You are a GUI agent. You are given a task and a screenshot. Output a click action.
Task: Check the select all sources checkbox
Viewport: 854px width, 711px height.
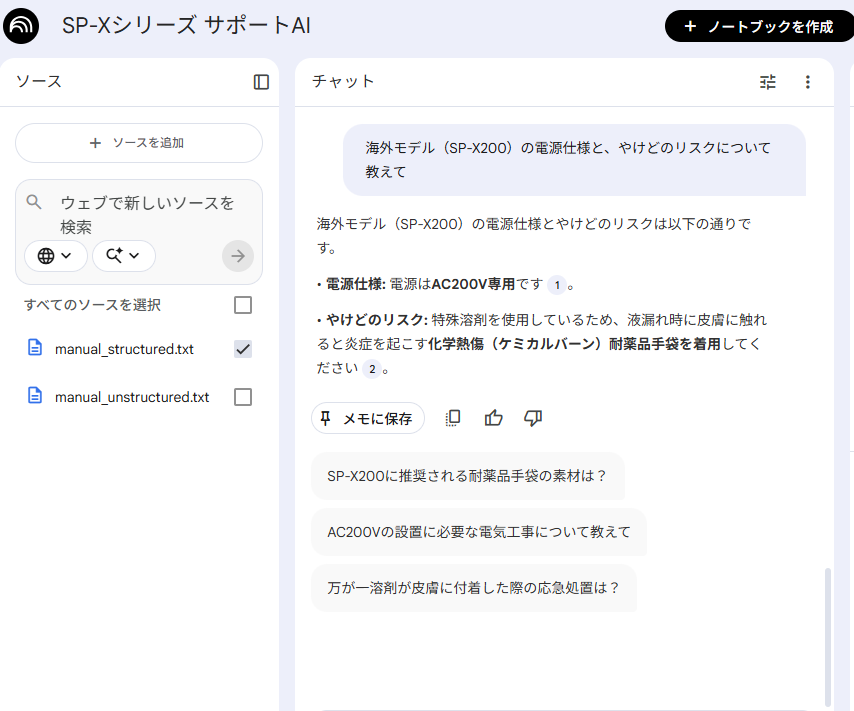242,305
